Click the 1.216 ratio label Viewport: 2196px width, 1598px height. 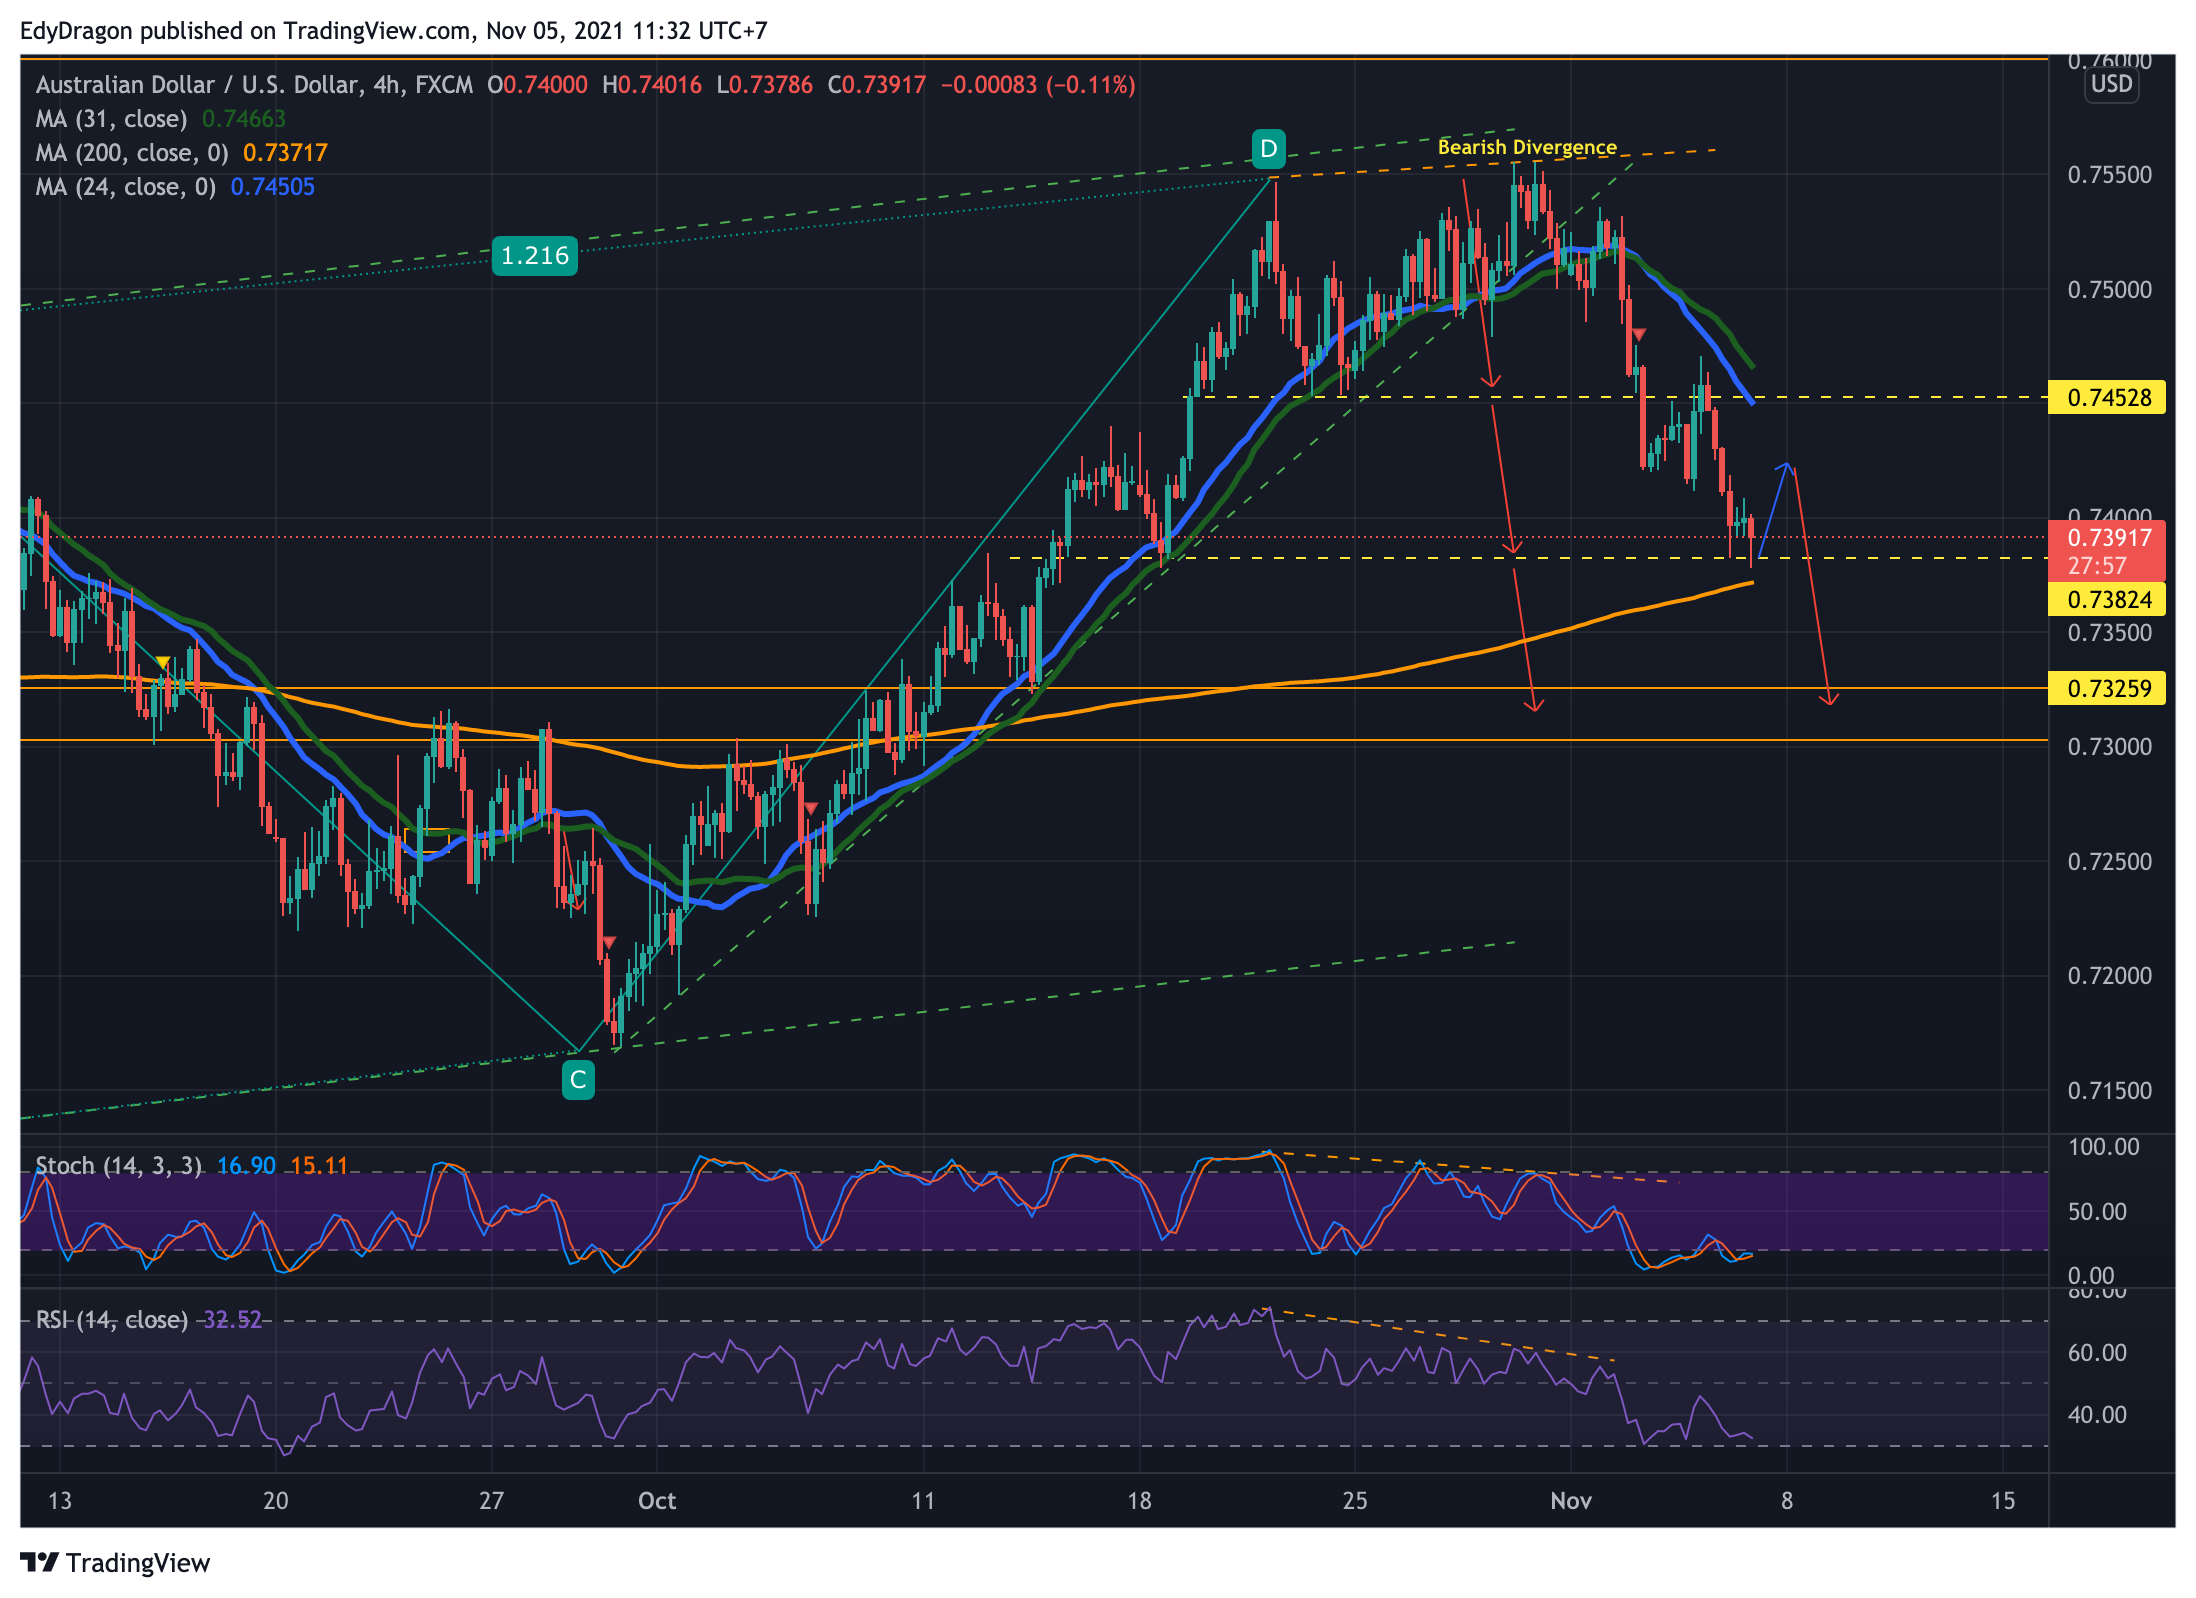point(535,256)
